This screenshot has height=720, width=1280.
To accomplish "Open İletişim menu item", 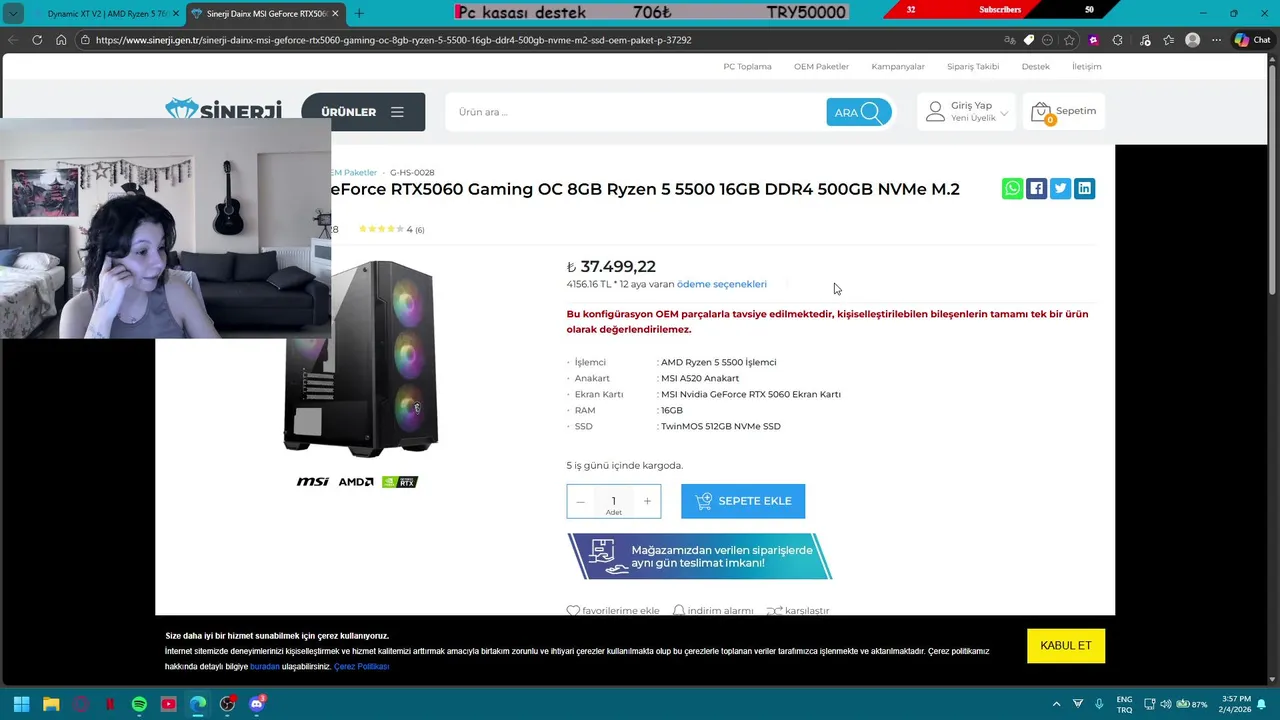I will 1086,66.
